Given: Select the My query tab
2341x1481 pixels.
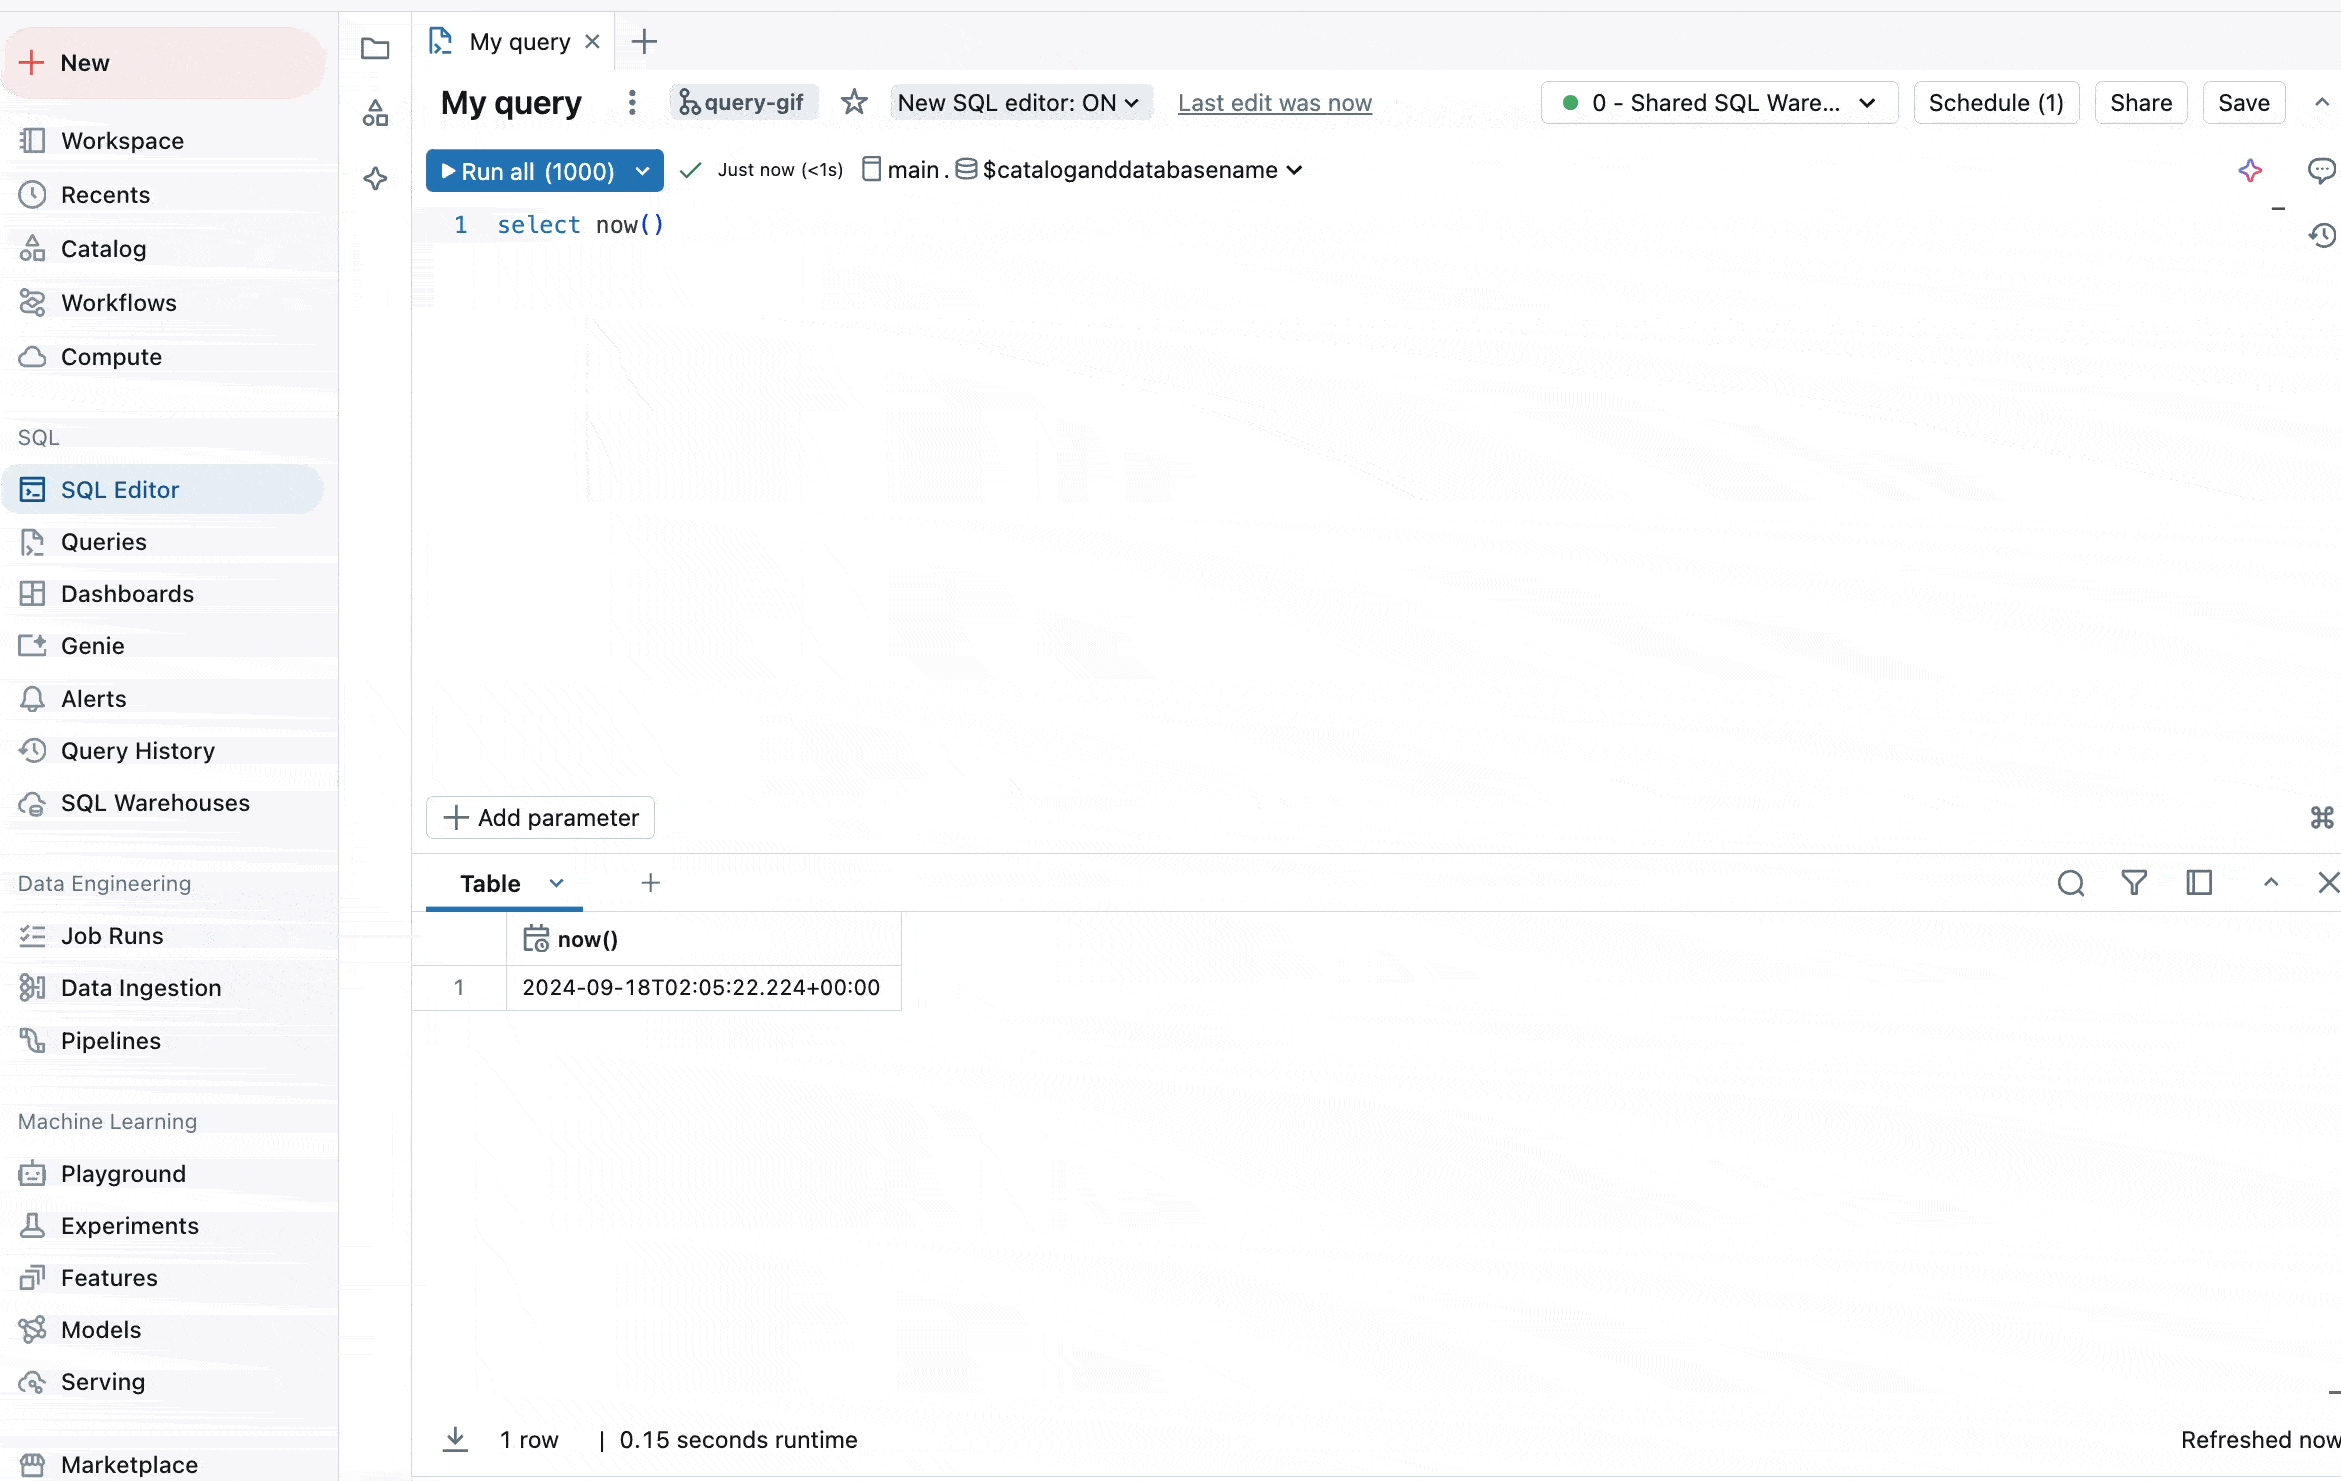Looking at the screenshot, I should click(518, 42).
